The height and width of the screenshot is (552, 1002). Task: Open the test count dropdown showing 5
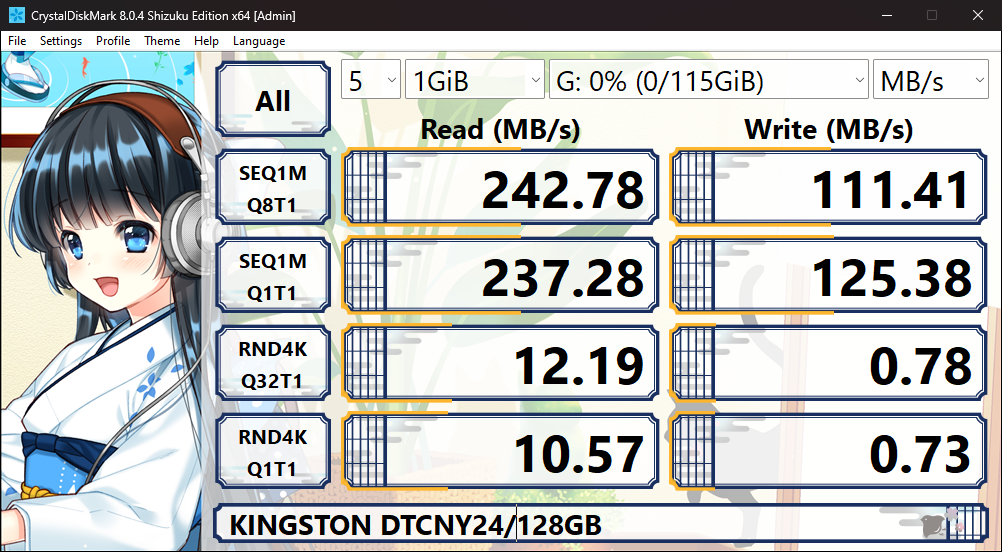point(371,80)
